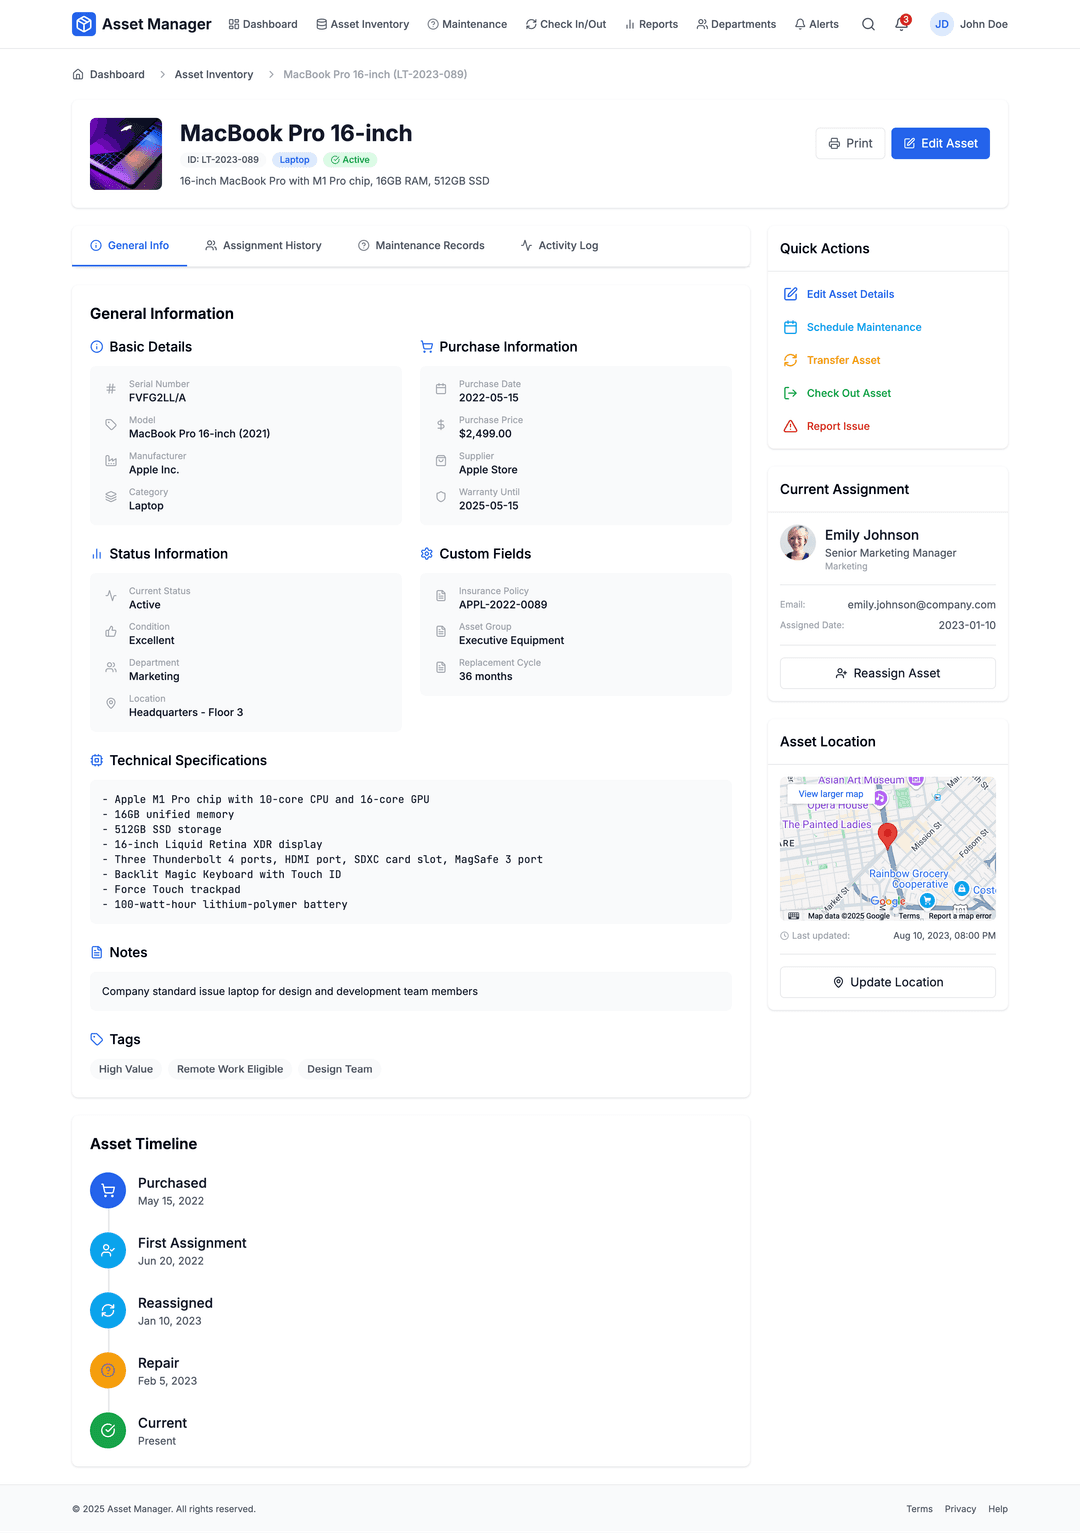
Task: Toggle the High Value tag
Action: [x=125, y=1068]
